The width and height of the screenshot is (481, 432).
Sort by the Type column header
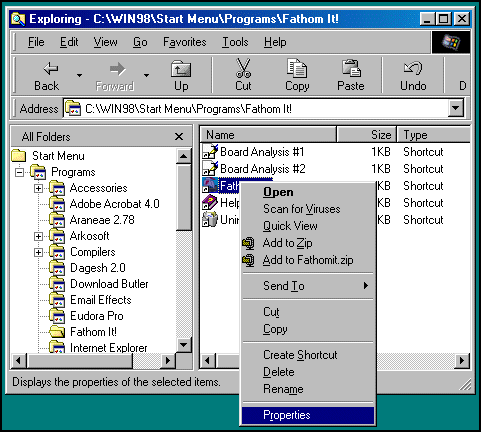(x=433, y=135)
